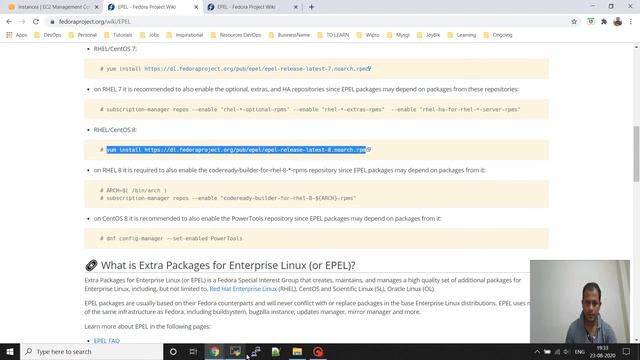The height and width of the screenshot is (360, 640).
Task: Open the Tutorials bookmarks folder
Action: point(118,35)
